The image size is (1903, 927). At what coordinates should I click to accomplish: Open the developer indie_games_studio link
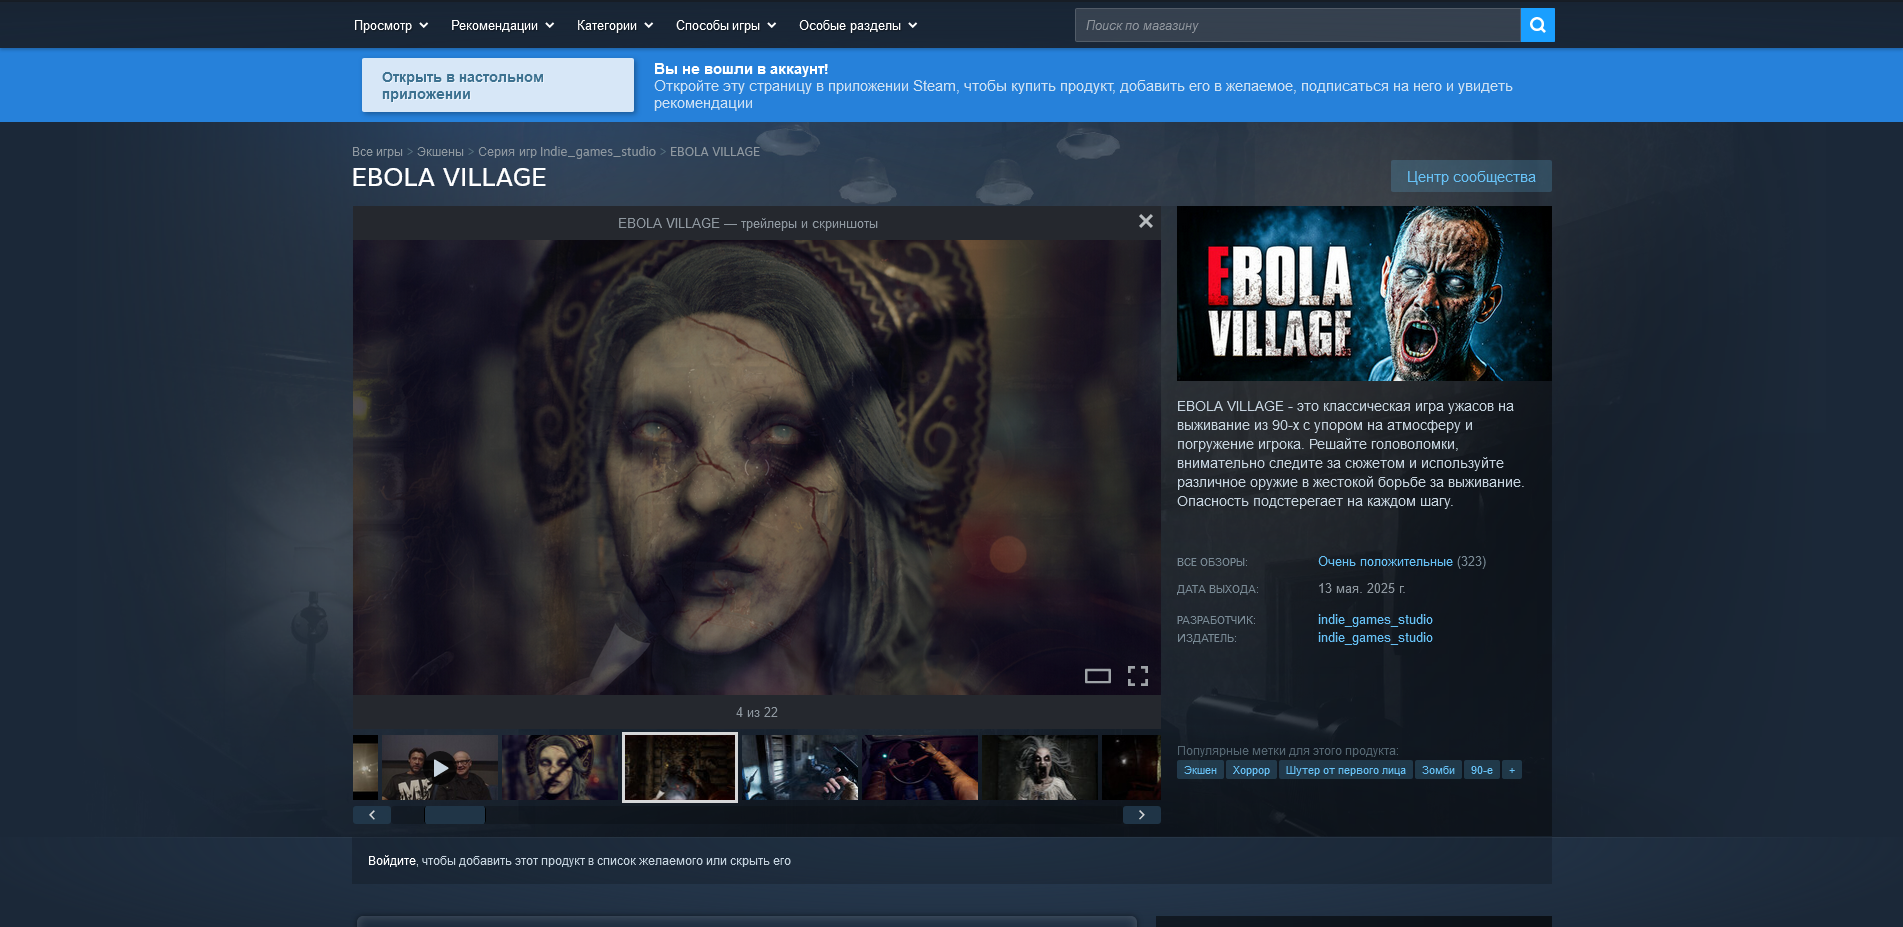[x=1375, y=620]
